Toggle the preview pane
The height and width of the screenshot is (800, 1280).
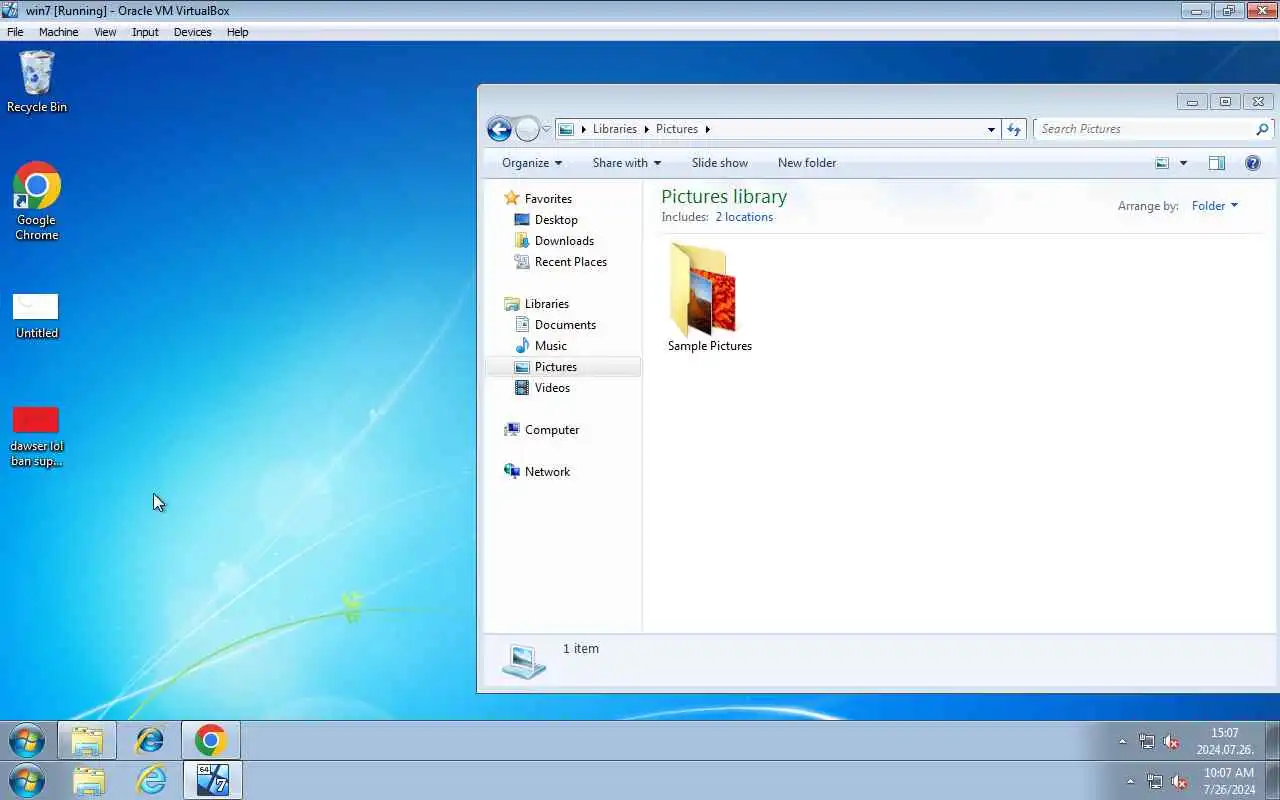(x=1216, y=163)
